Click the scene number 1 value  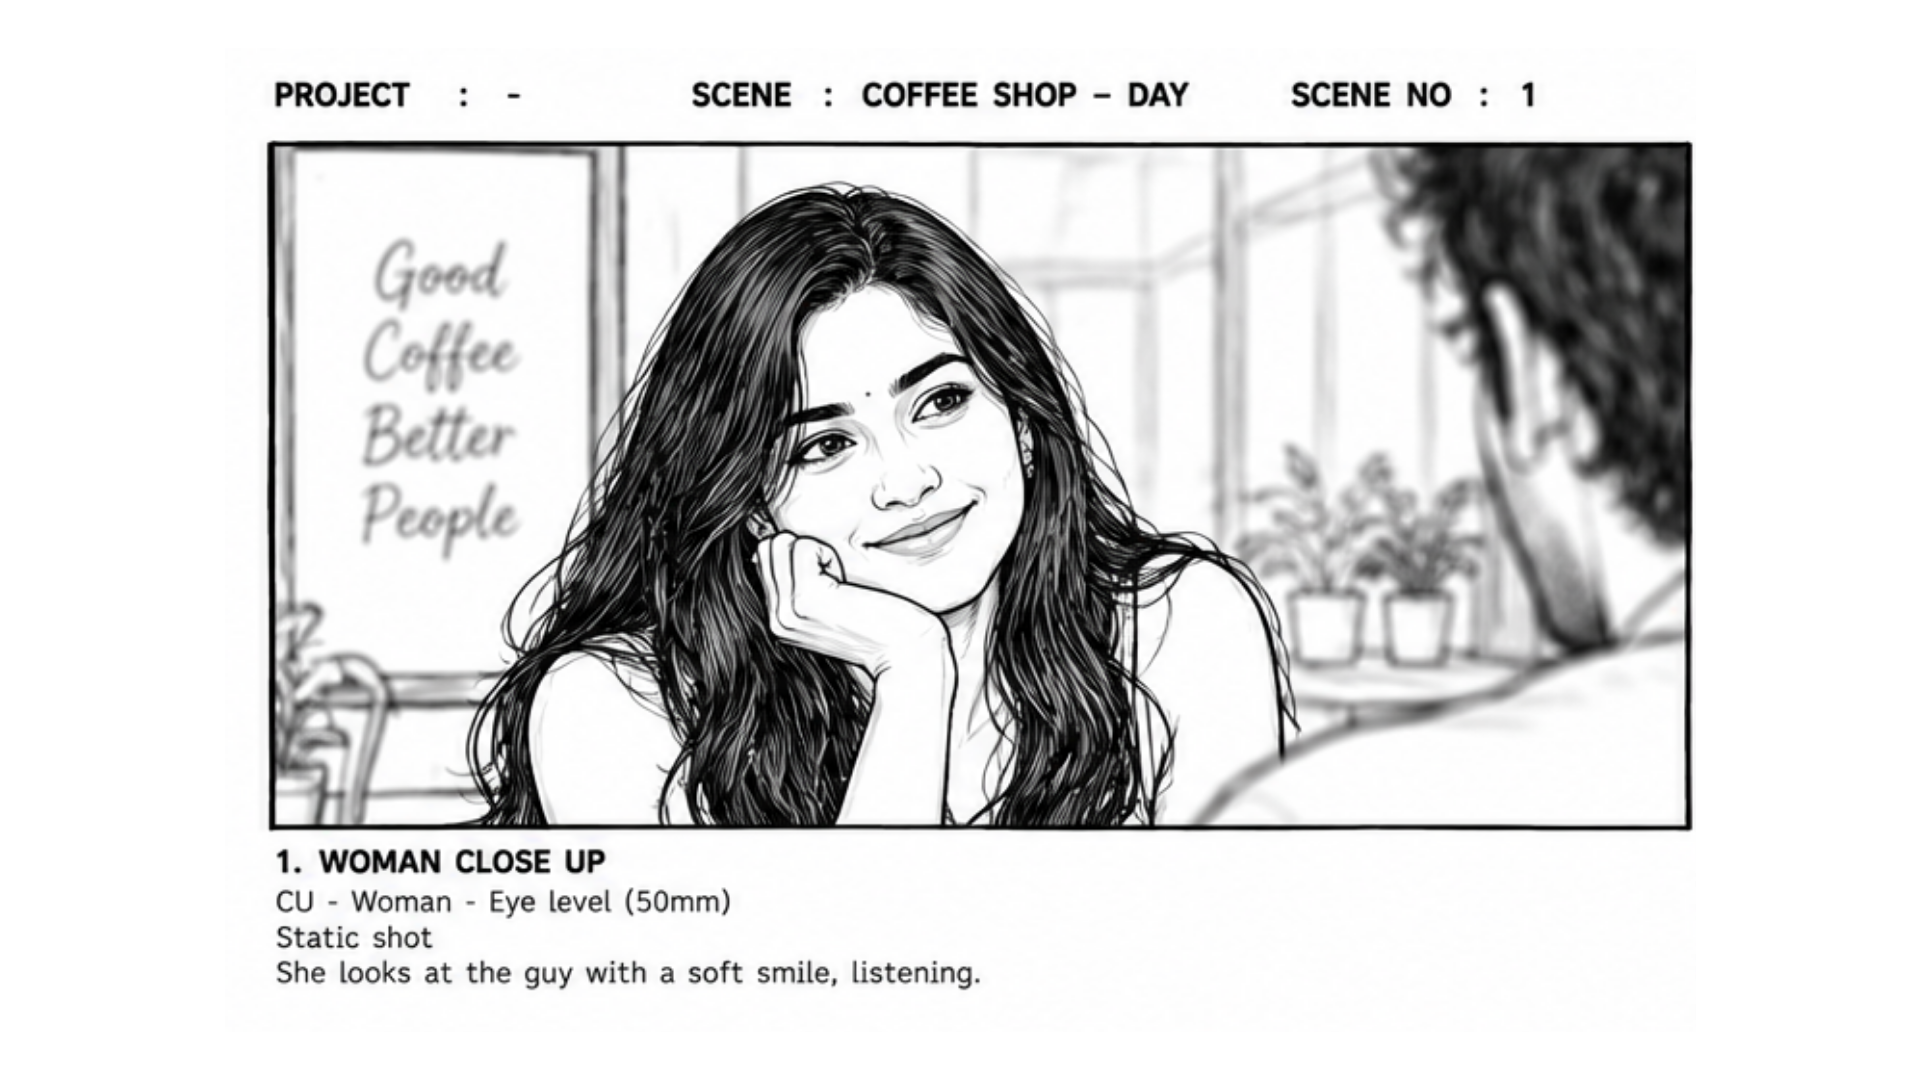click(x=1527, y=95)
